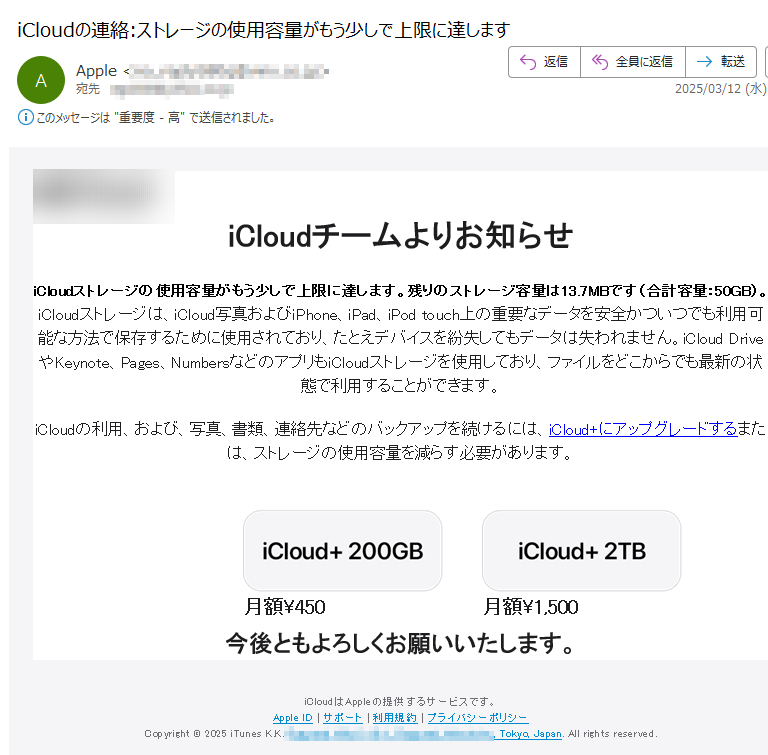Open the サポート footer link
The height and width of the screenshot is (755, 768).
point(342,718)
